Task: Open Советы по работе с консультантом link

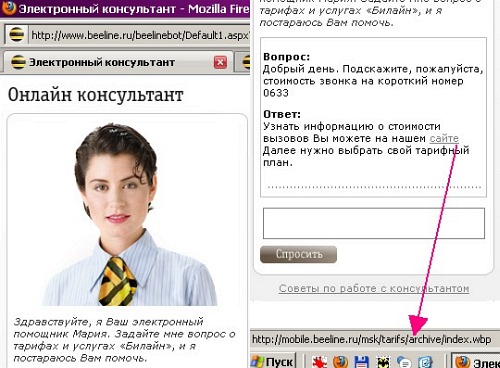Action: (x=374, y=288)
